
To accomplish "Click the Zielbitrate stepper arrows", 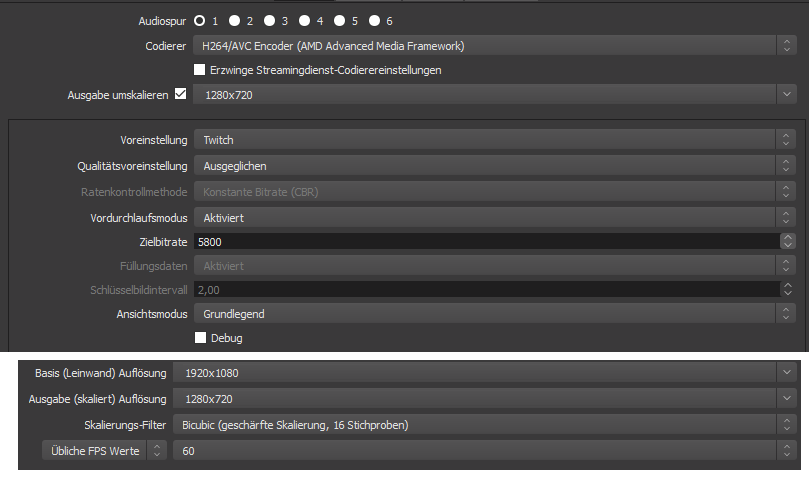I will coord(788,241).
